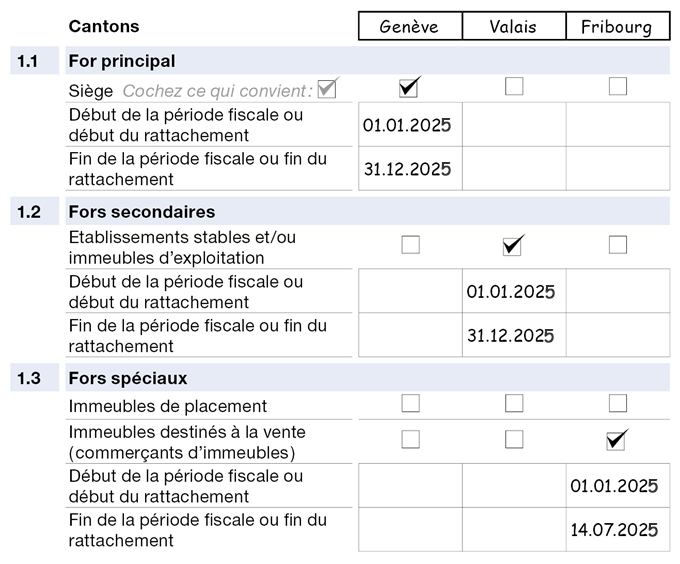Untick Etablissements stables for Valais
The height and width of the screenshot is (564, 680).
pyautogui.click(x=514, y=245)
